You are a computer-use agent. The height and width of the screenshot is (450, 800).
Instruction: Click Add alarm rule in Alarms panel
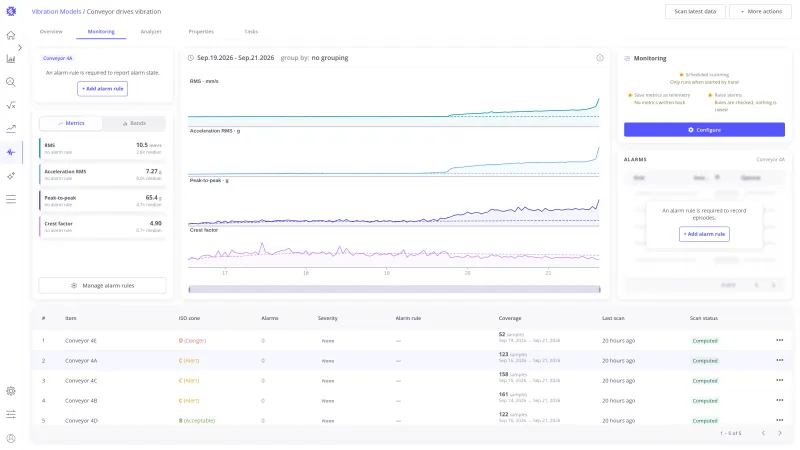pos(704,234)
